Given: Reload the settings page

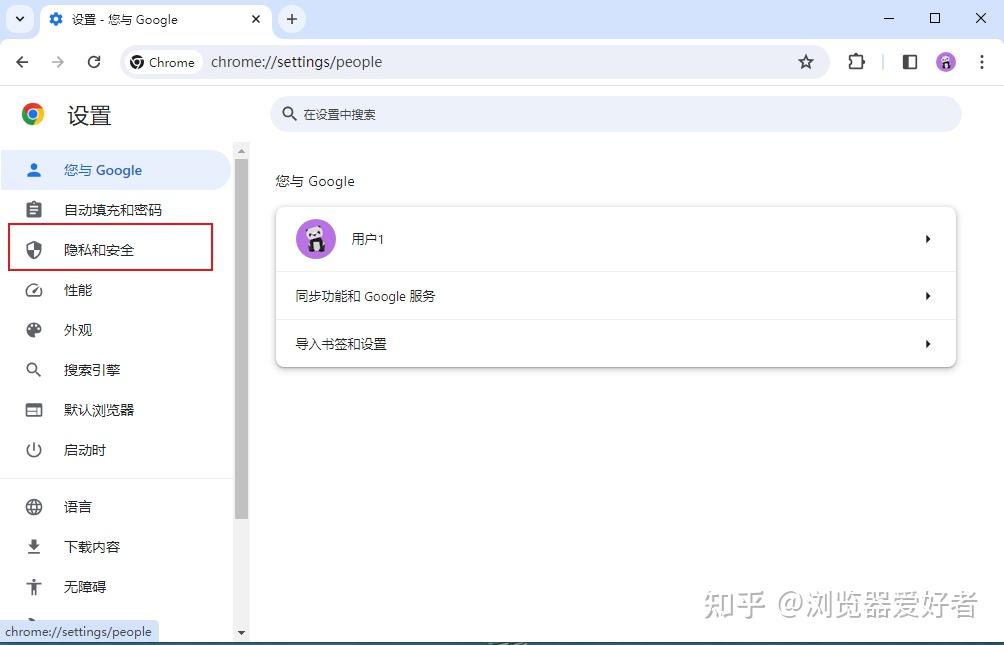Looking at the screenshot, I should pos(94,62).
